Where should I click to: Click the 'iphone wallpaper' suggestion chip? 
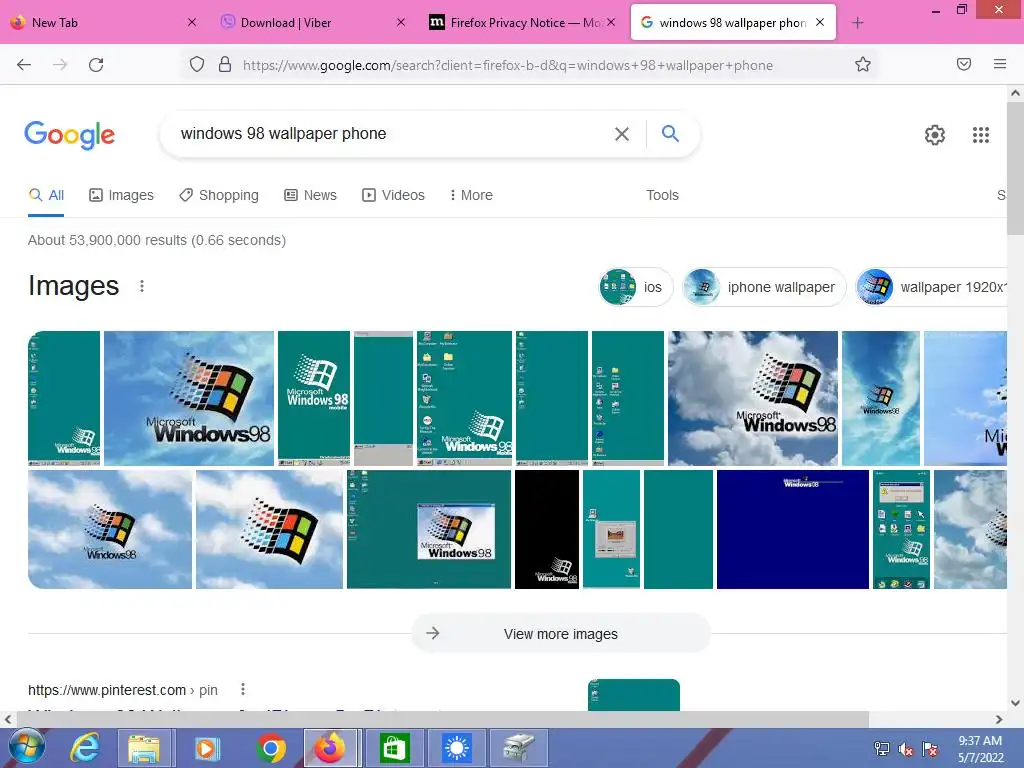(x=764, y=287)
